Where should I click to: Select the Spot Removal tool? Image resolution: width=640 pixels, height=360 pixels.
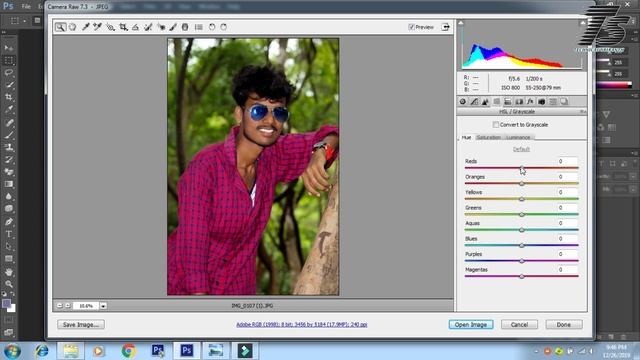coord(148,27)
